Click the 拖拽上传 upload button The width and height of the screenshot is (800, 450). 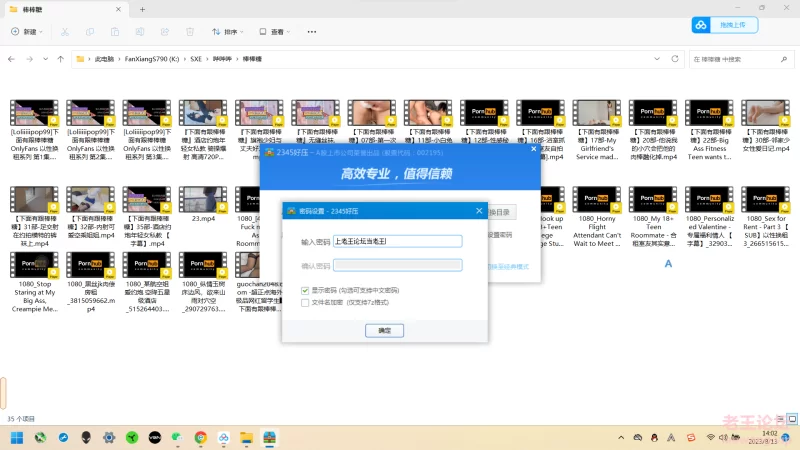click(733, 25)
